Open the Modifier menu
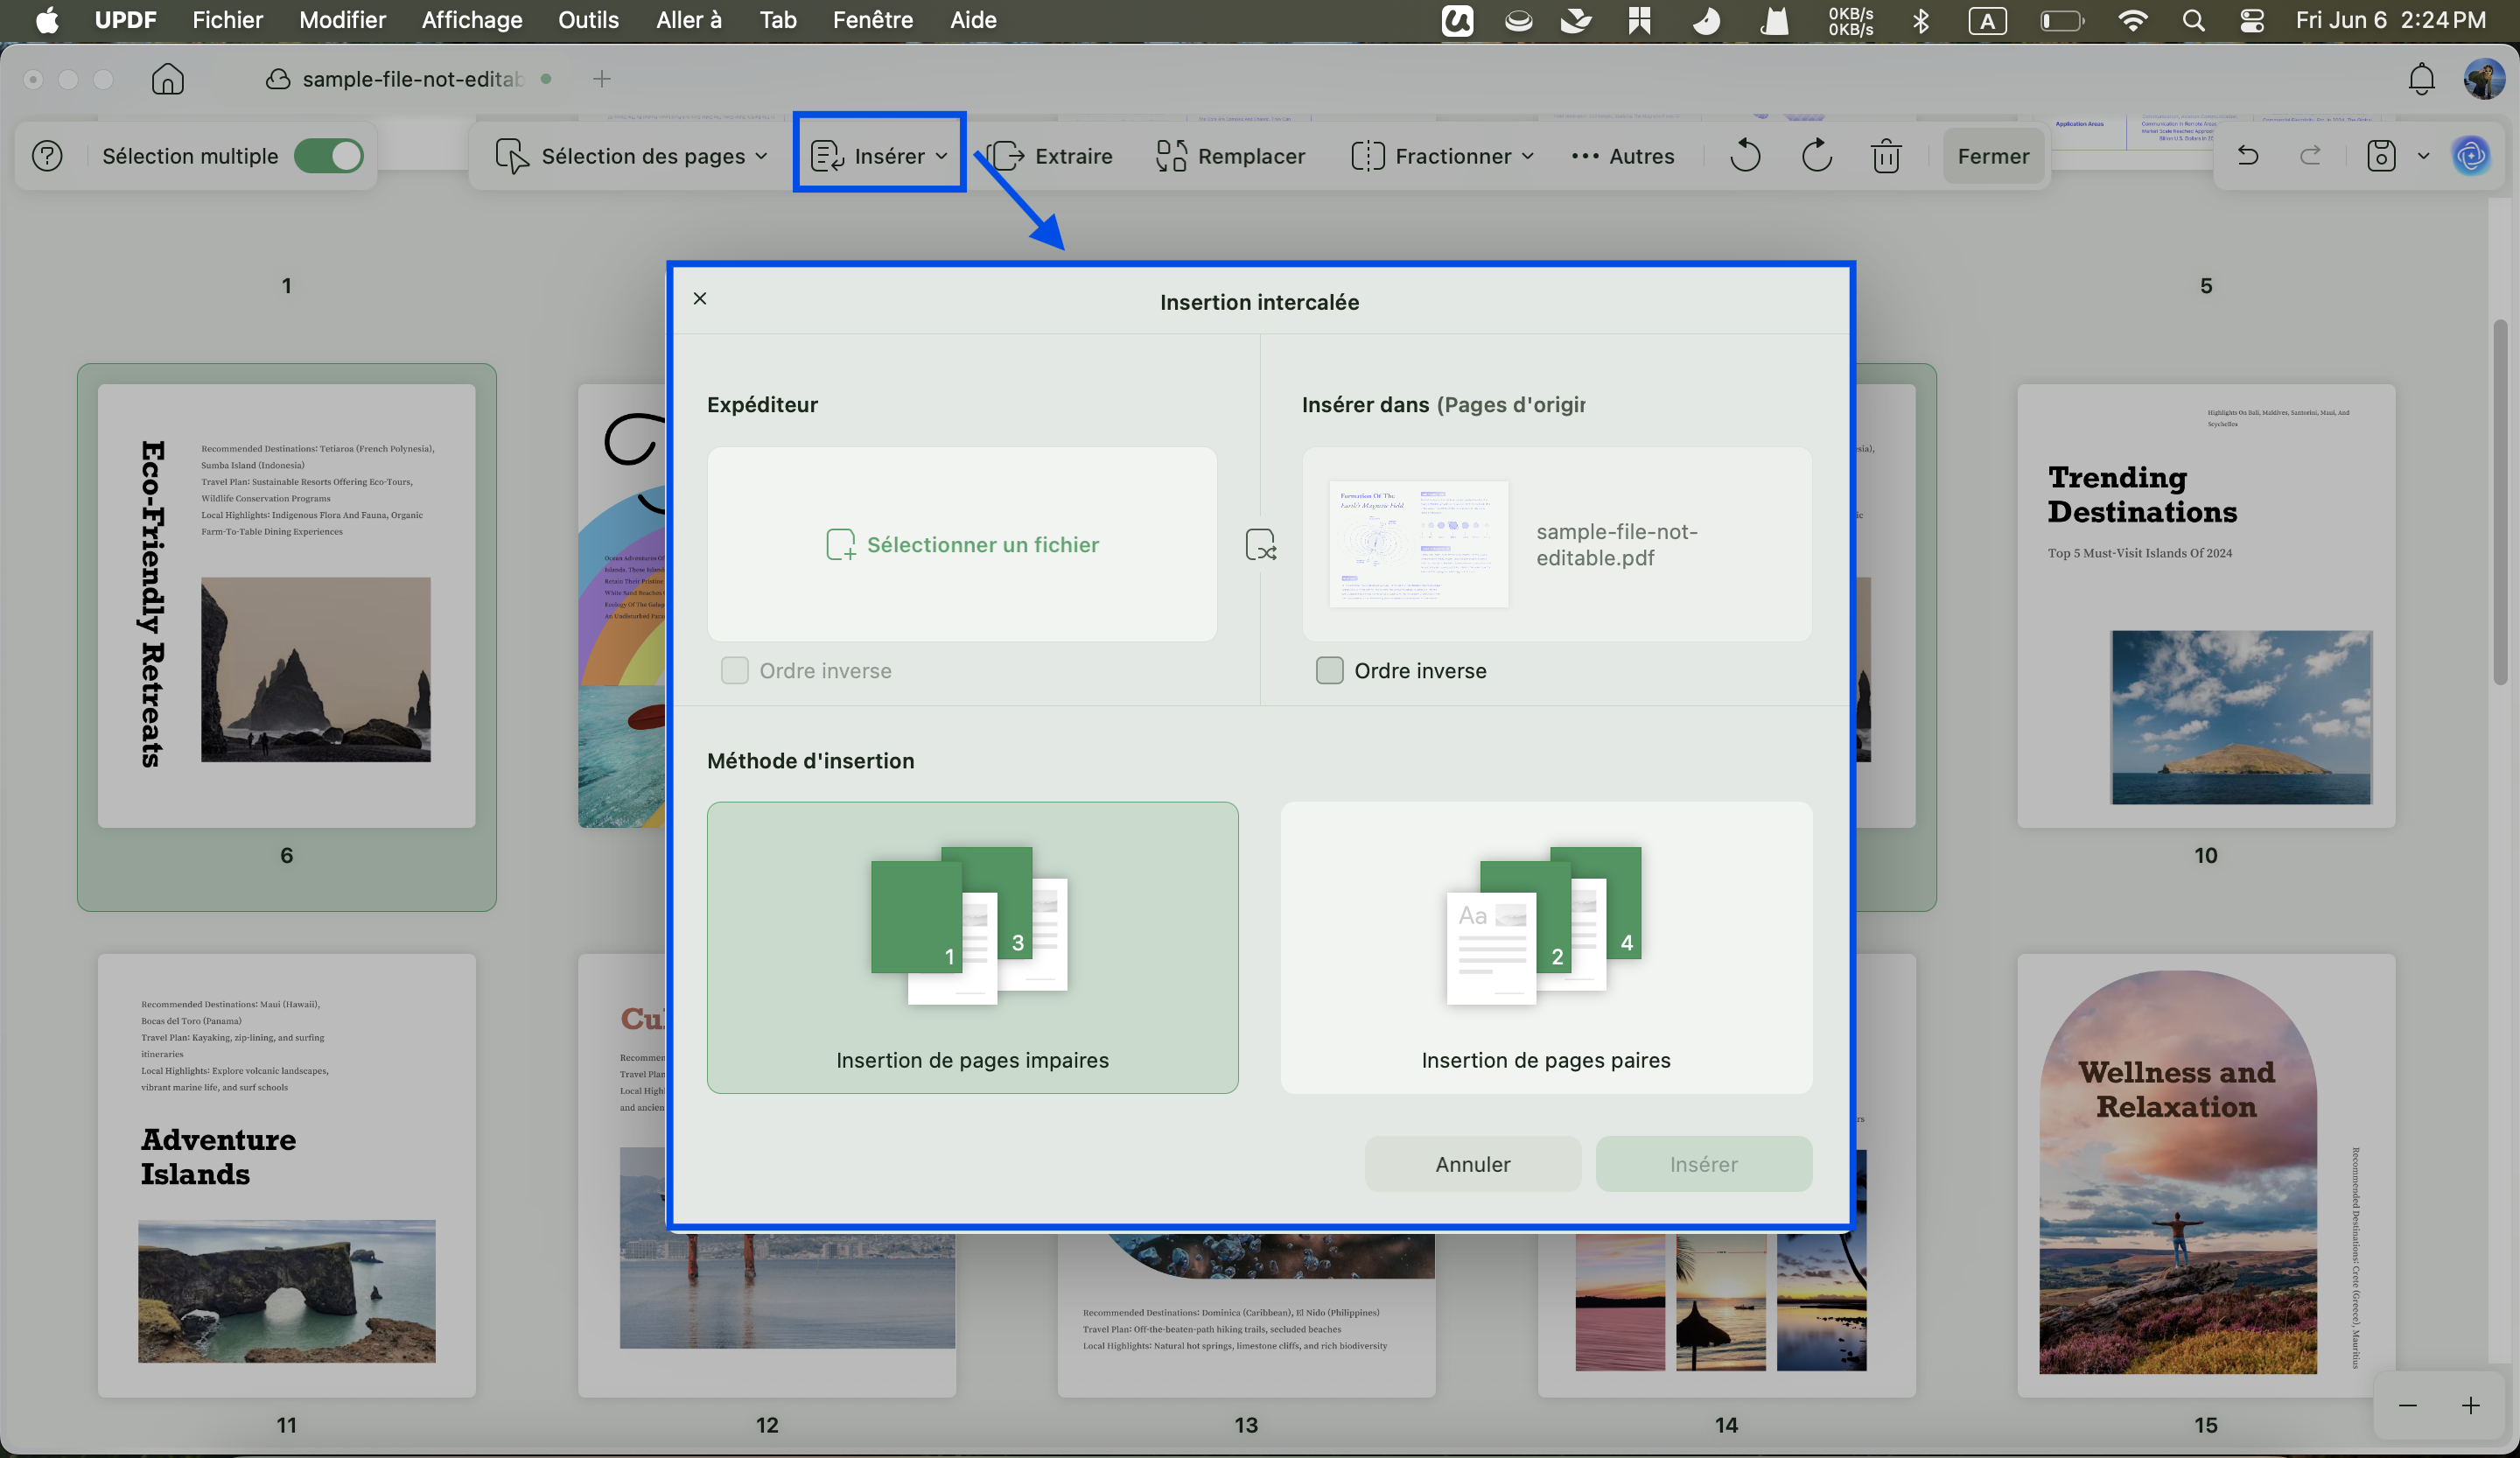This screenshot has width=2520, height=1458. [342, 20]
